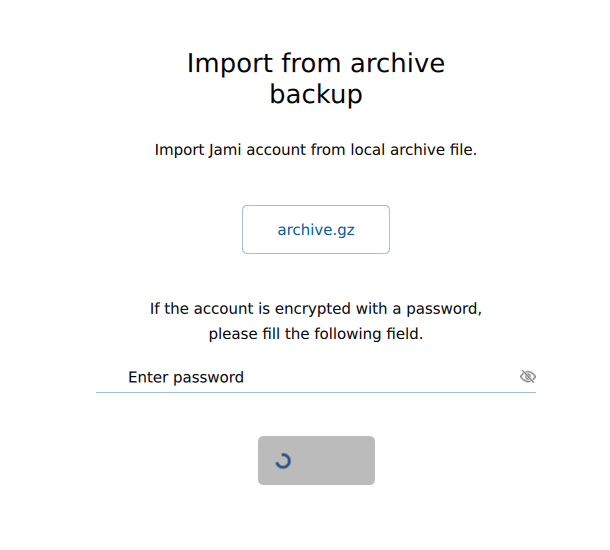Click the 'archive.gz' blue file name label
Viewport: 610px width, 550px height.
(x=316, y=230)
